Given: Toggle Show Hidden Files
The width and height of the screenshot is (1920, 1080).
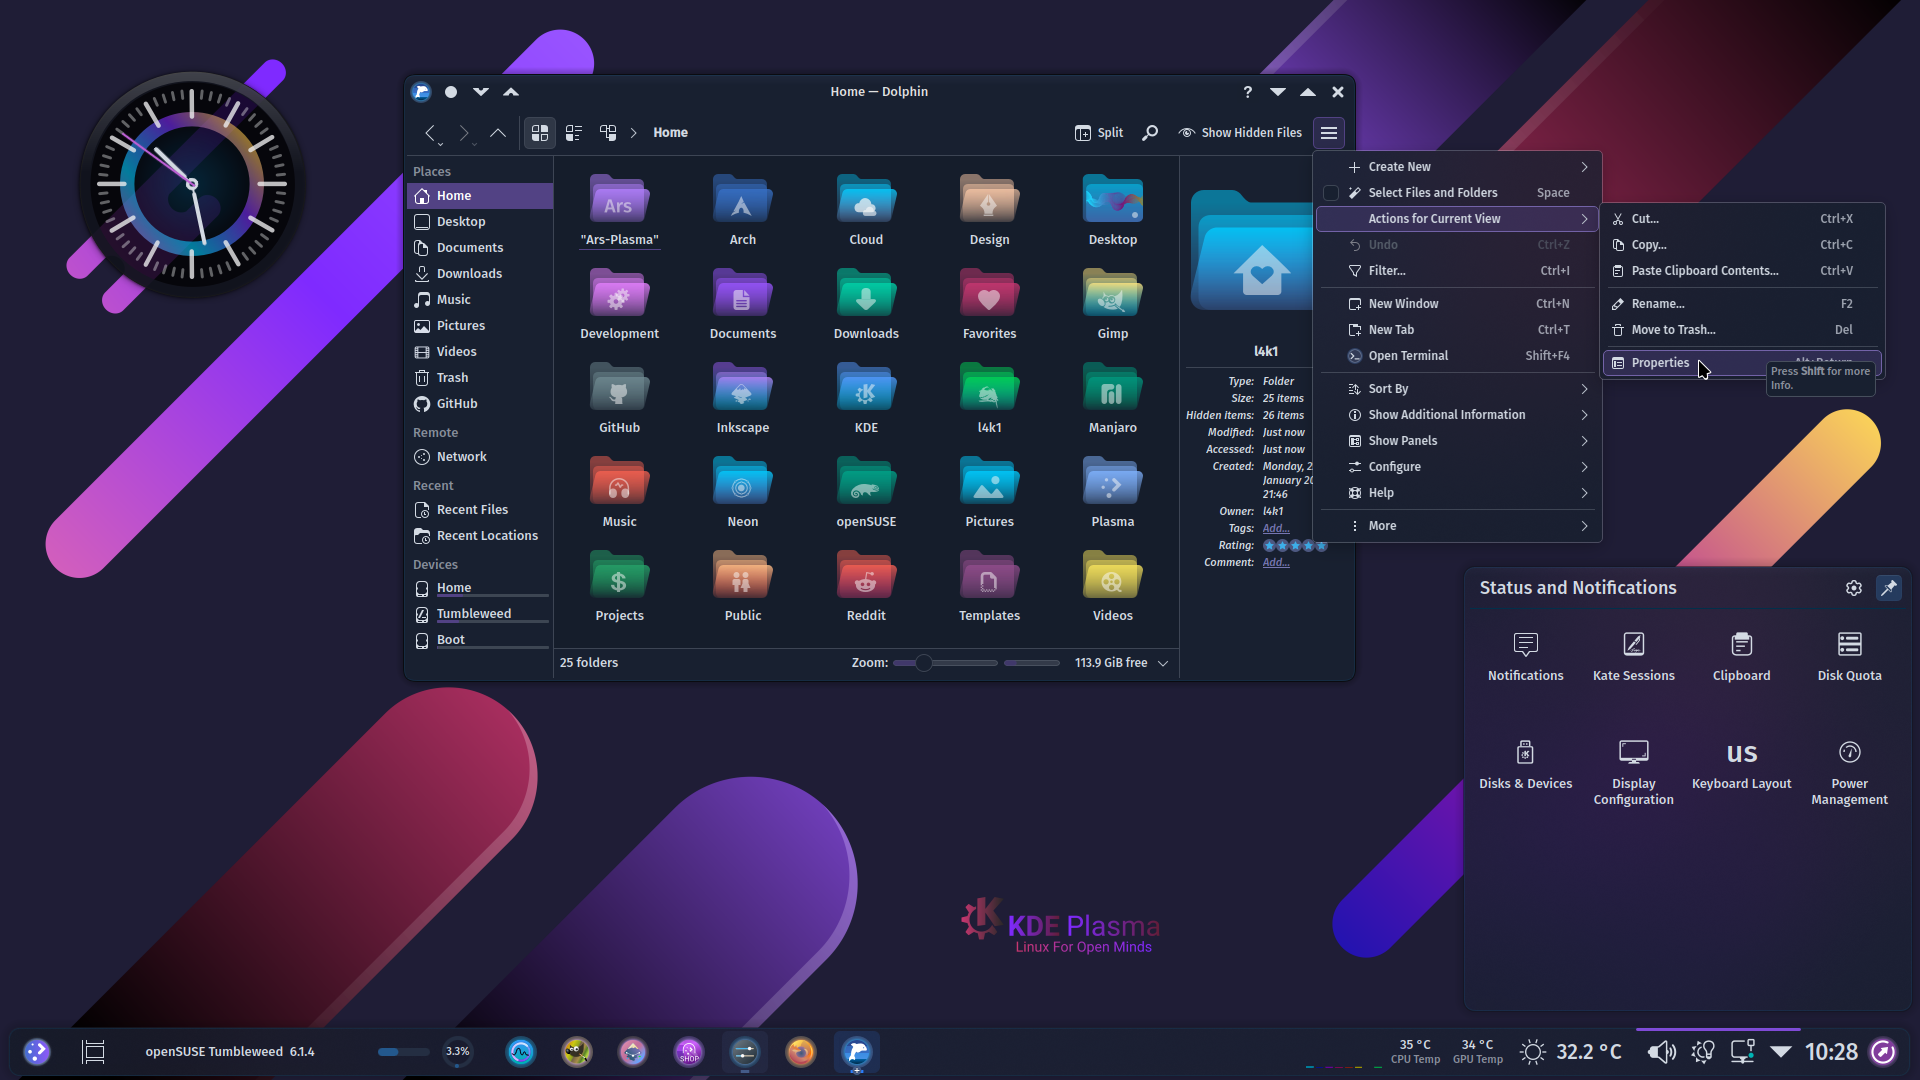Looking at the screenshot, I should click(1240, 132).
